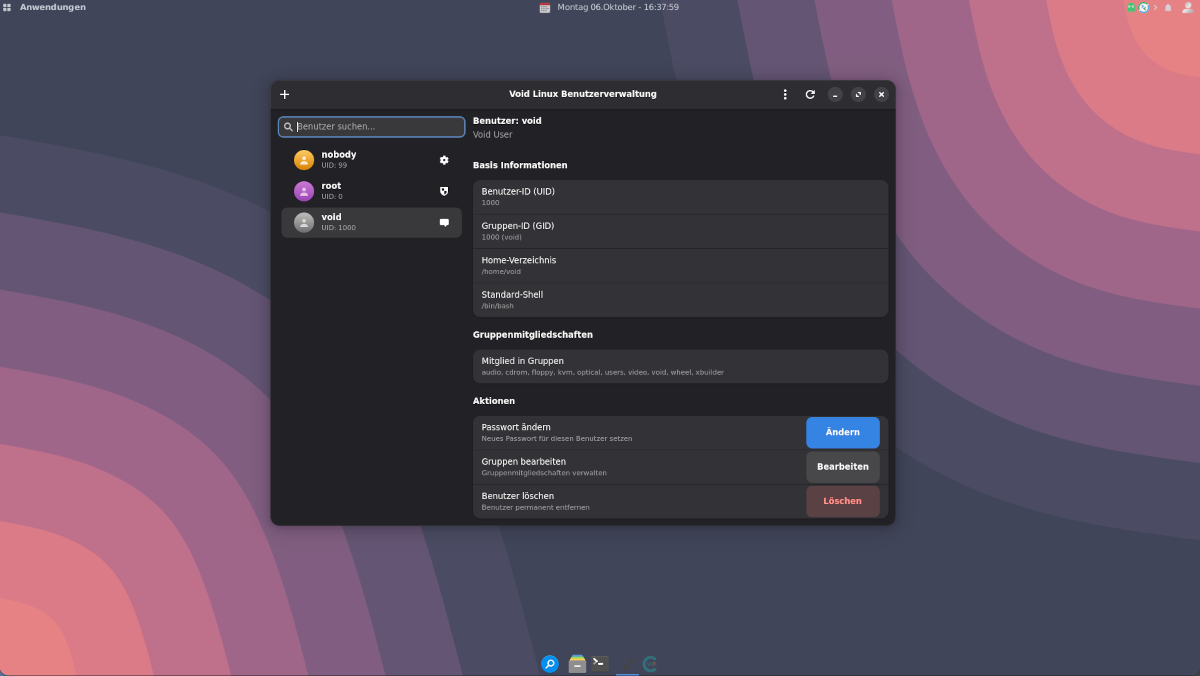This screenshot has width=1200, height=676.
Task: Open the Anwendungen menu in the top panel
Action: tap(52, 7)
